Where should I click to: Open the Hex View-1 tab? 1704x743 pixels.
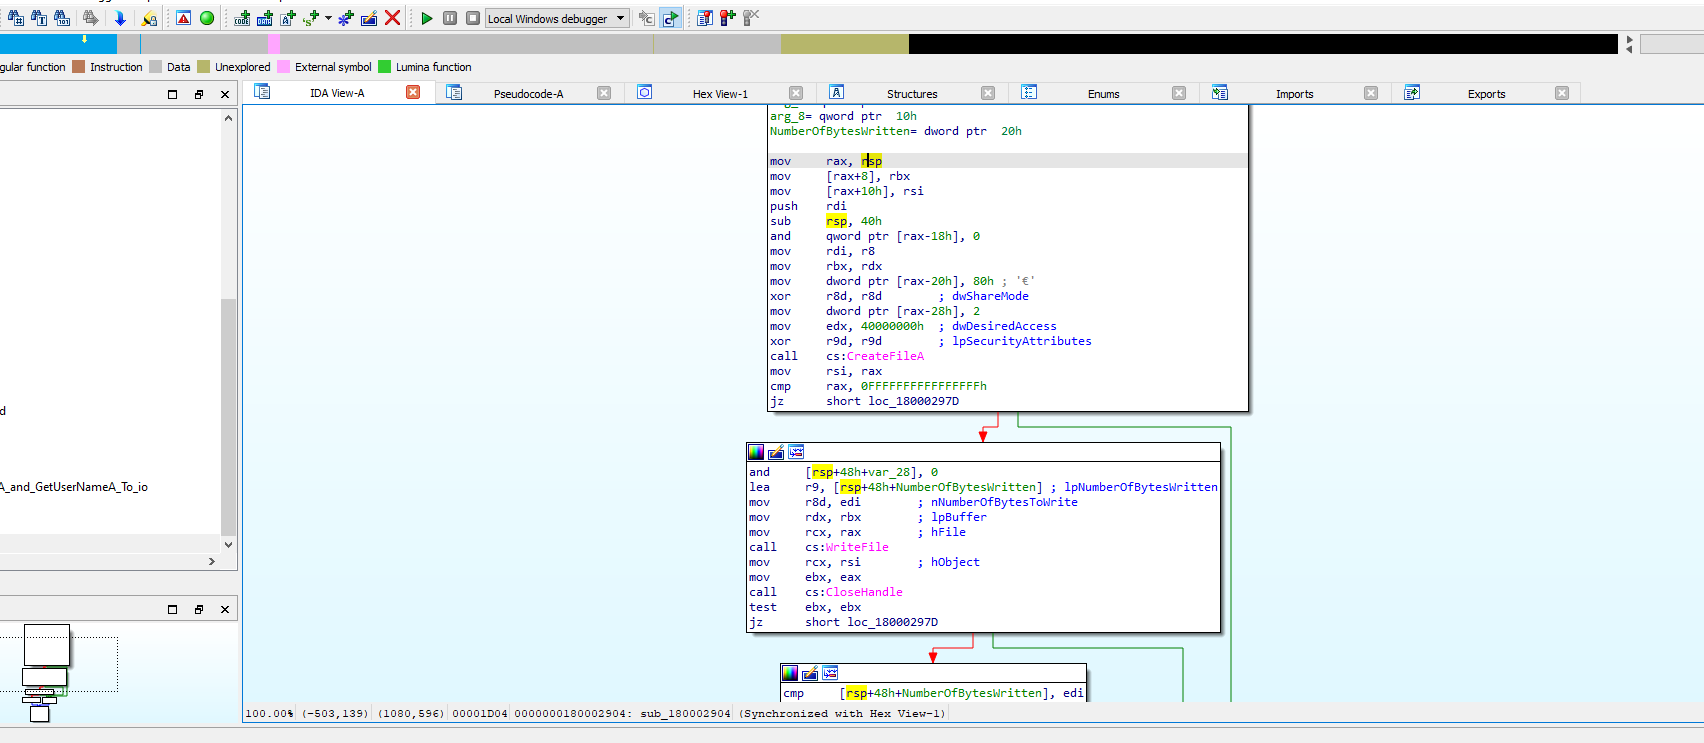pyautogui.click(x=719, y=94)
